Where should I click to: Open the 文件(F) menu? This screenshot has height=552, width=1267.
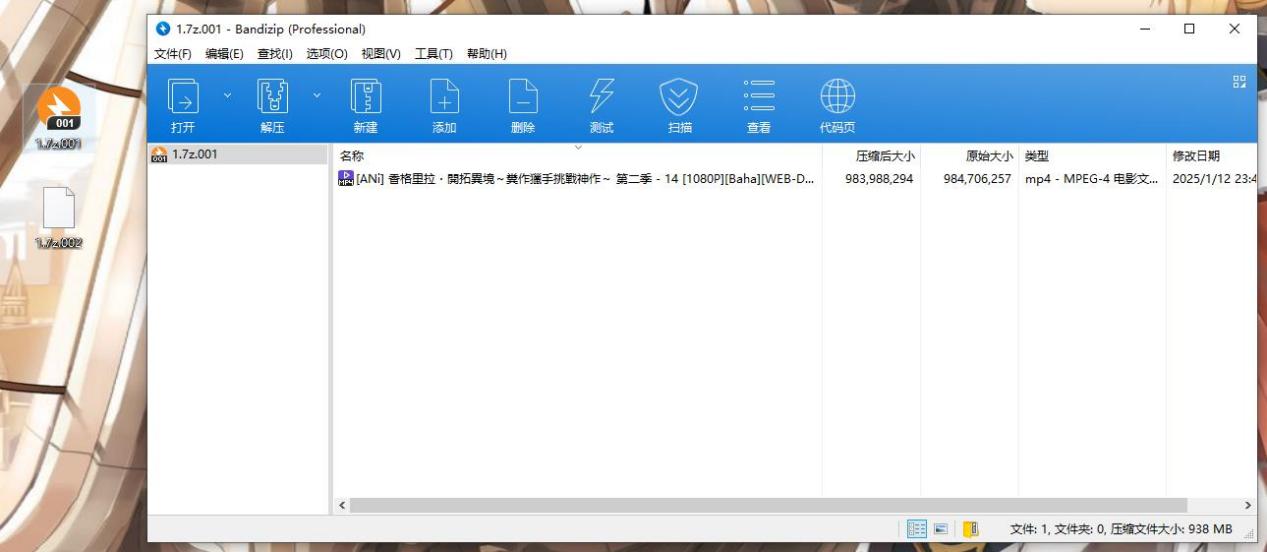point(173,54)
